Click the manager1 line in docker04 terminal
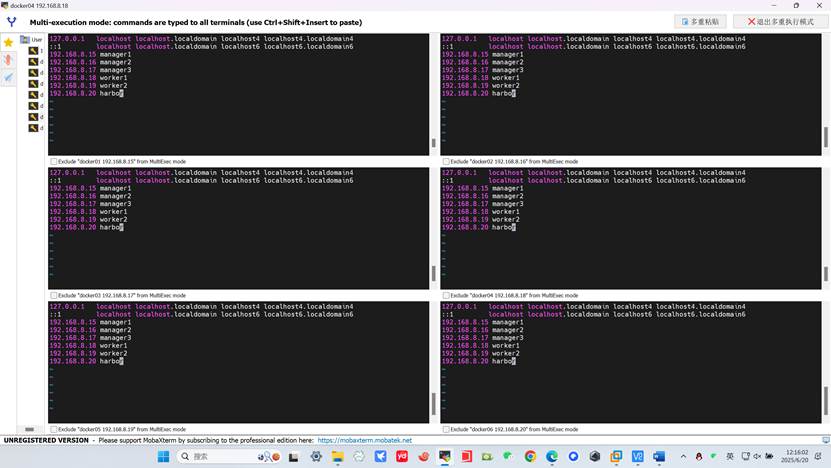831x468 pixels. click(x=482, y=188)
